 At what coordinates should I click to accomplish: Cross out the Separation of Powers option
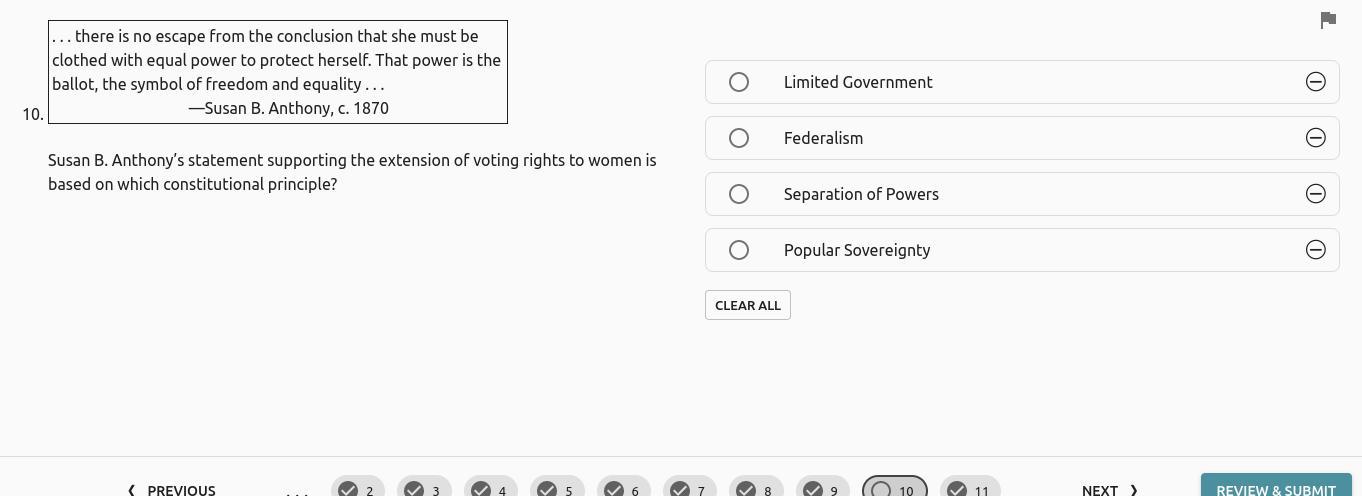(1315, 194)
